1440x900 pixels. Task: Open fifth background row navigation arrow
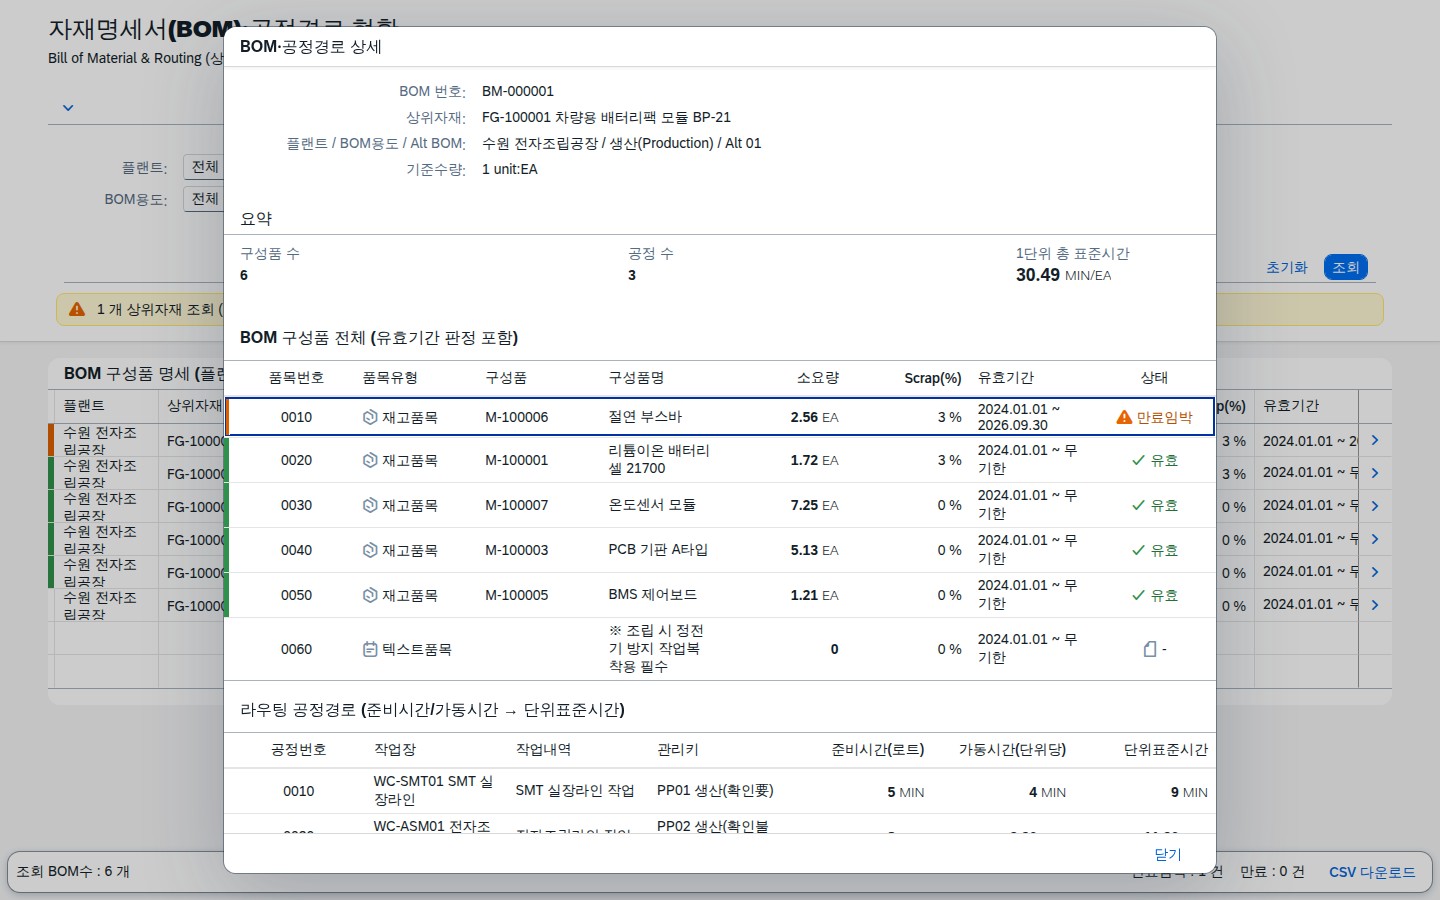pyautogui.click(x=1375, y=572)
